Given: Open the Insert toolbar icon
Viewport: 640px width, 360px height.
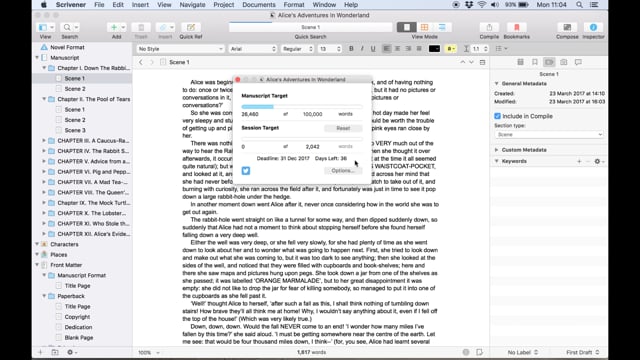Looking at the screenshot, I should click(163, 27).
